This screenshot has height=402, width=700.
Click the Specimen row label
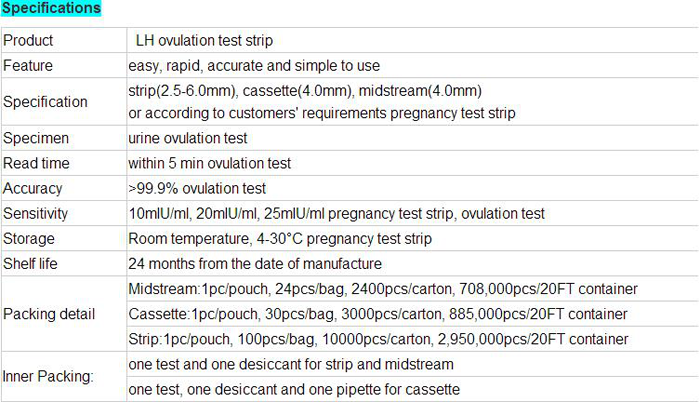pos(33,138)
